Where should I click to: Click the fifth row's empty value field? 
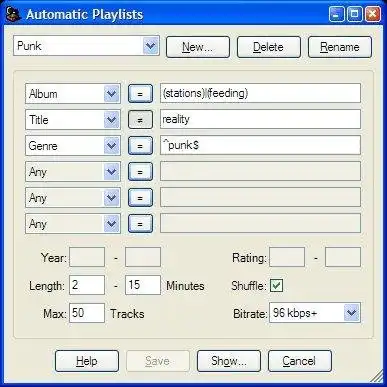click(x=260, y=197)
